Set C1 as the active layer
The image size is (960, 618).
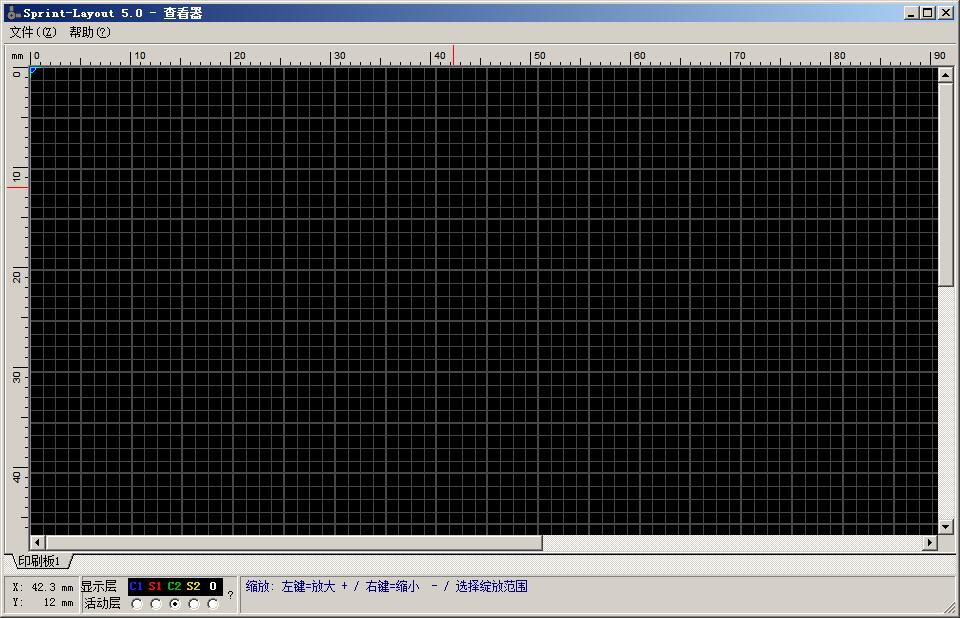pyautogui.click(x=137, y=605)
